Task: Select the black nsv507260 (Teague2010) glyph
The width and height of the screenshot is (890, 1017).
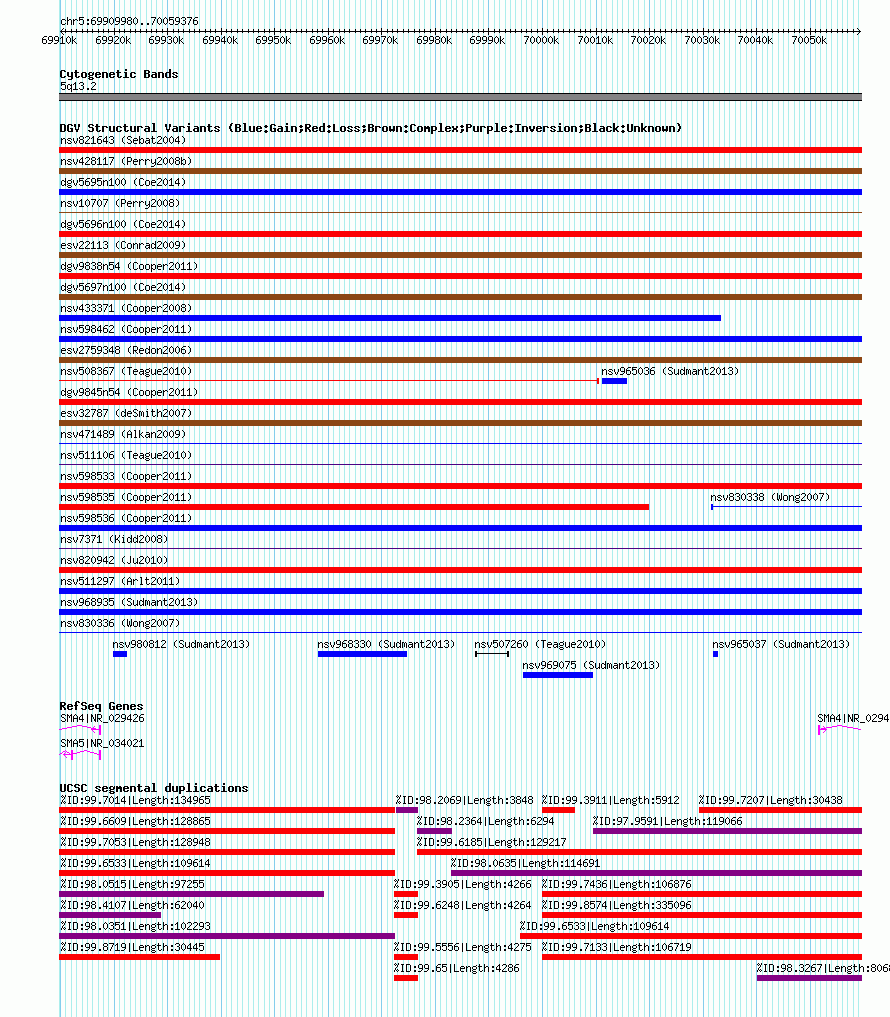Action: 492,654
